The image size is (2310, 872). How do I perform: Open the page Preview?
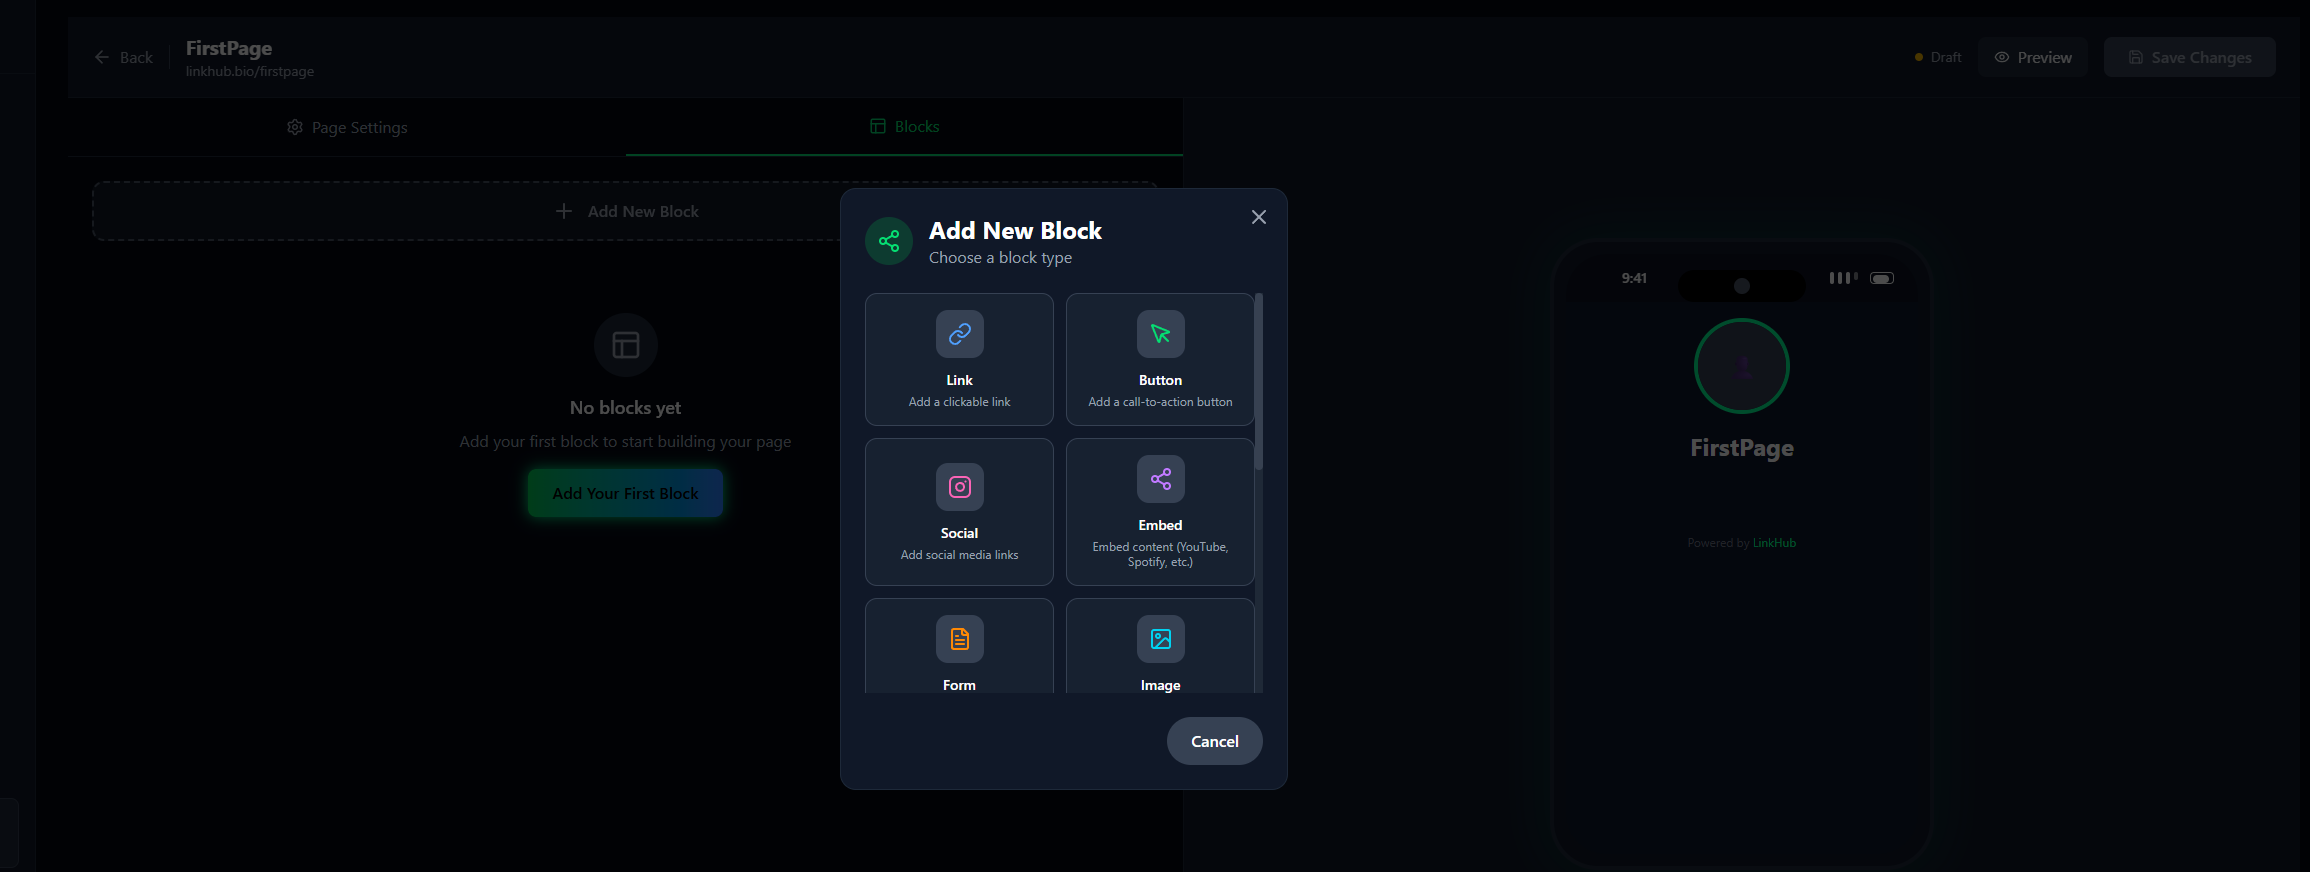[x=2032, y=57]
